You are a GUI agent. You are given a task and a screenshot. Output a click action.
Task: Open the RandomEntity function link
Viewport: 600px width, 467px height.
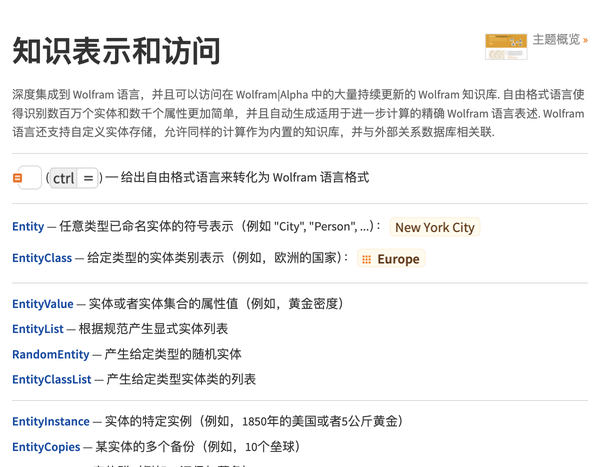(x=51, y=354)
